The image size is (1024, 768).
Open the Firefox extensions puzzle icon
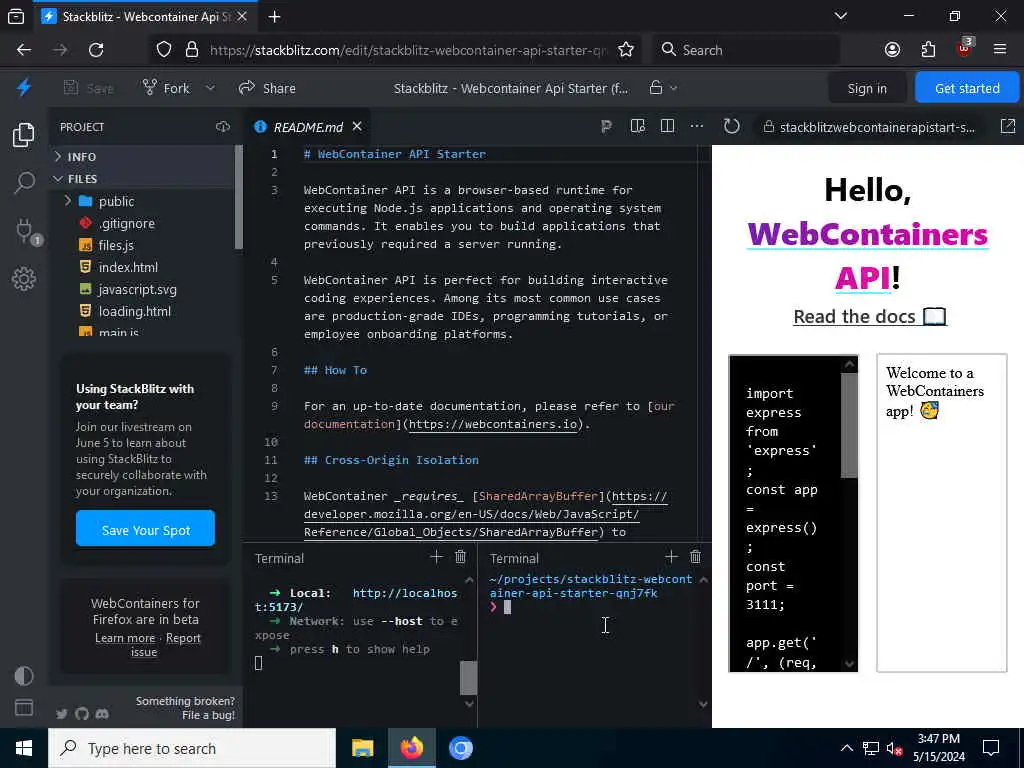coord(928,50)
